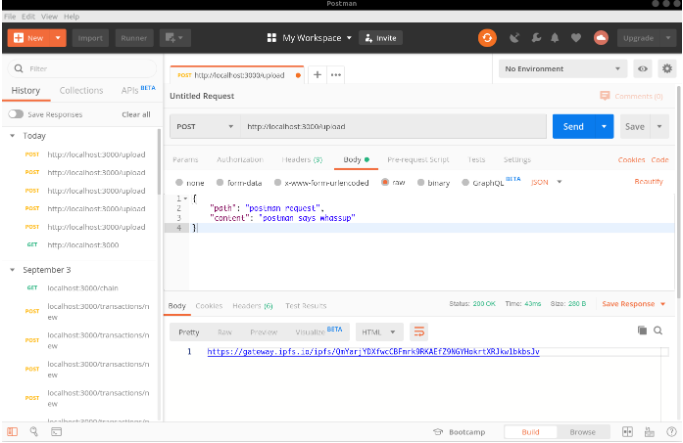Open the tab options three-dots icon
Screen dimensions: 683x443
tap(335, 75)
